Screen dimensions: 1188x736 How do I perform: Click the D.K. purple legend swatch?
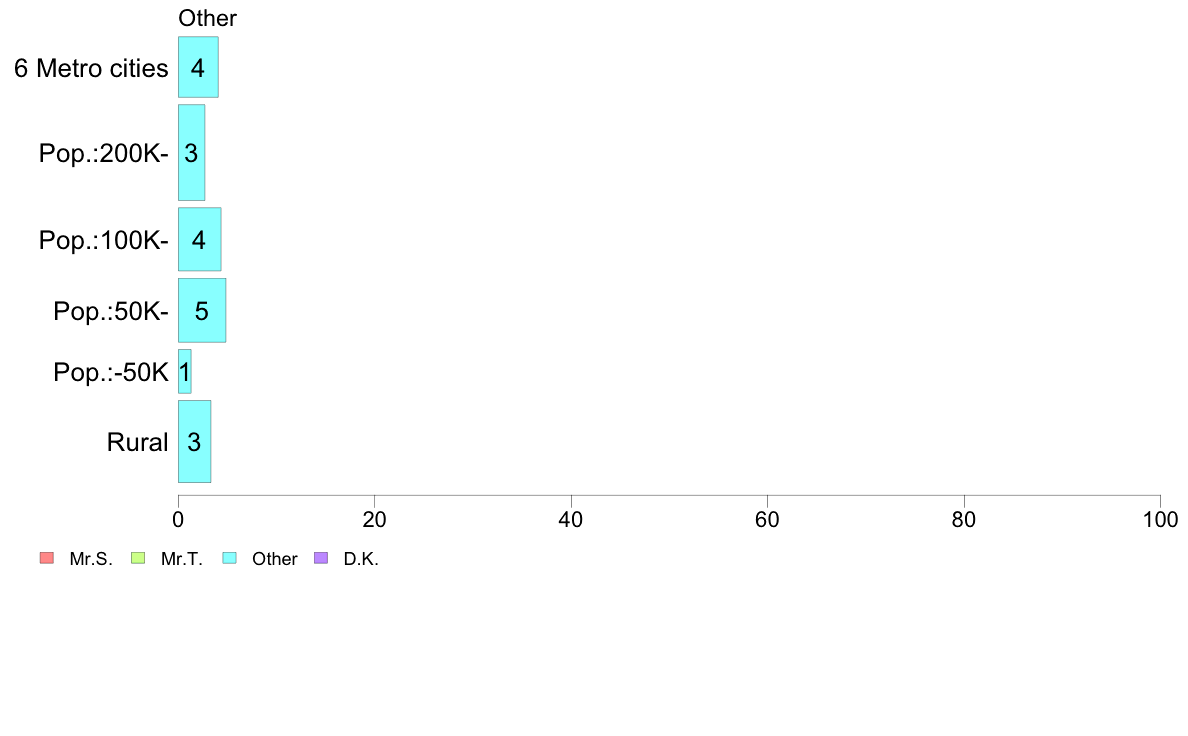coord(321,559)
